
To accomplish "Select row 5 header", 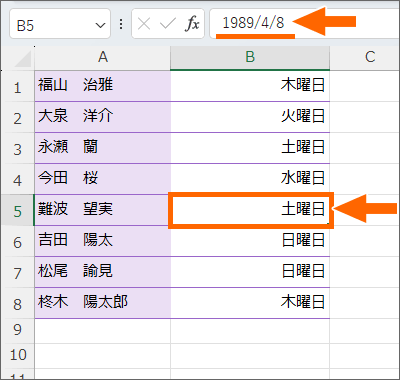I will pos(17,210).
